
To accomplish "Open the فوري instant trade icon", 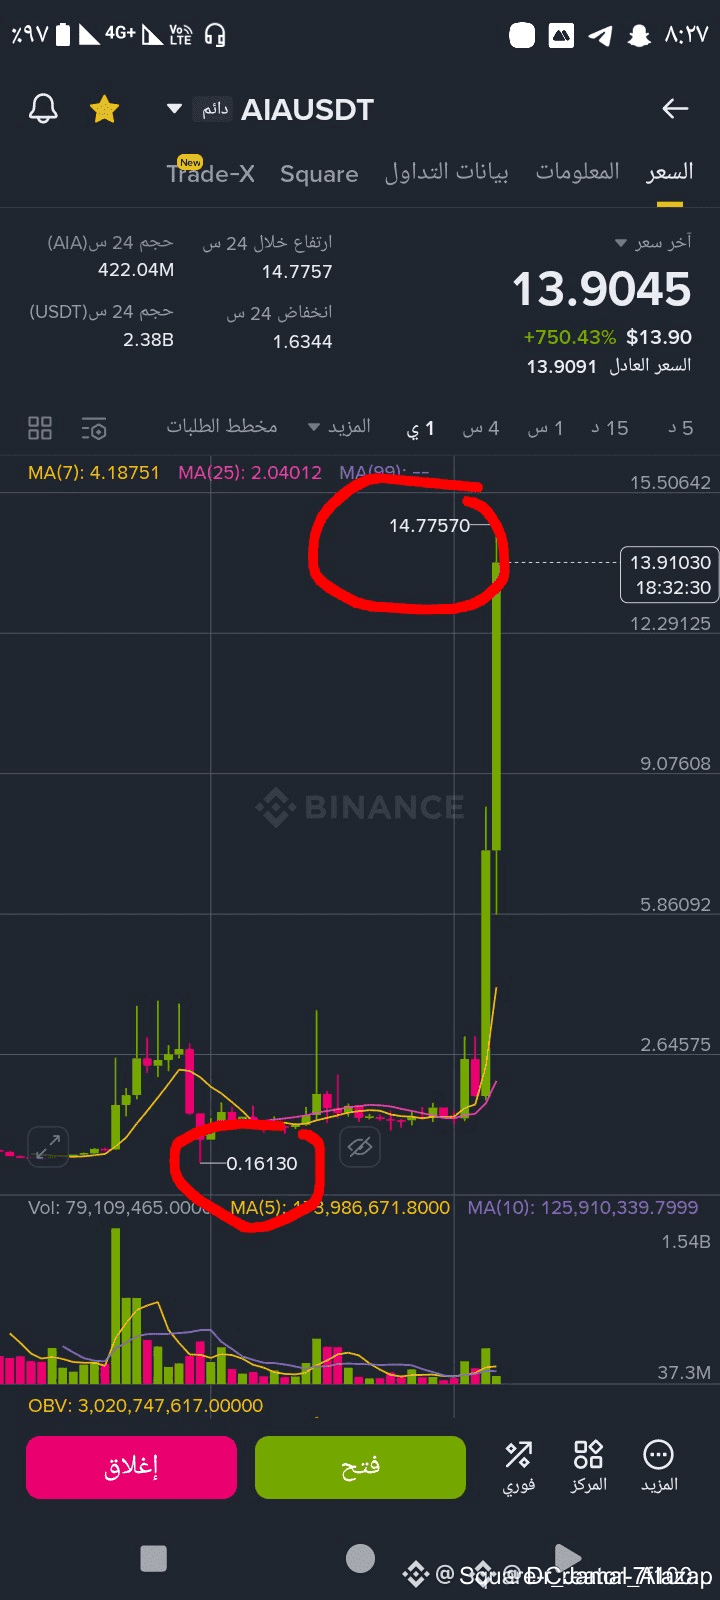I will [518, 1466].
